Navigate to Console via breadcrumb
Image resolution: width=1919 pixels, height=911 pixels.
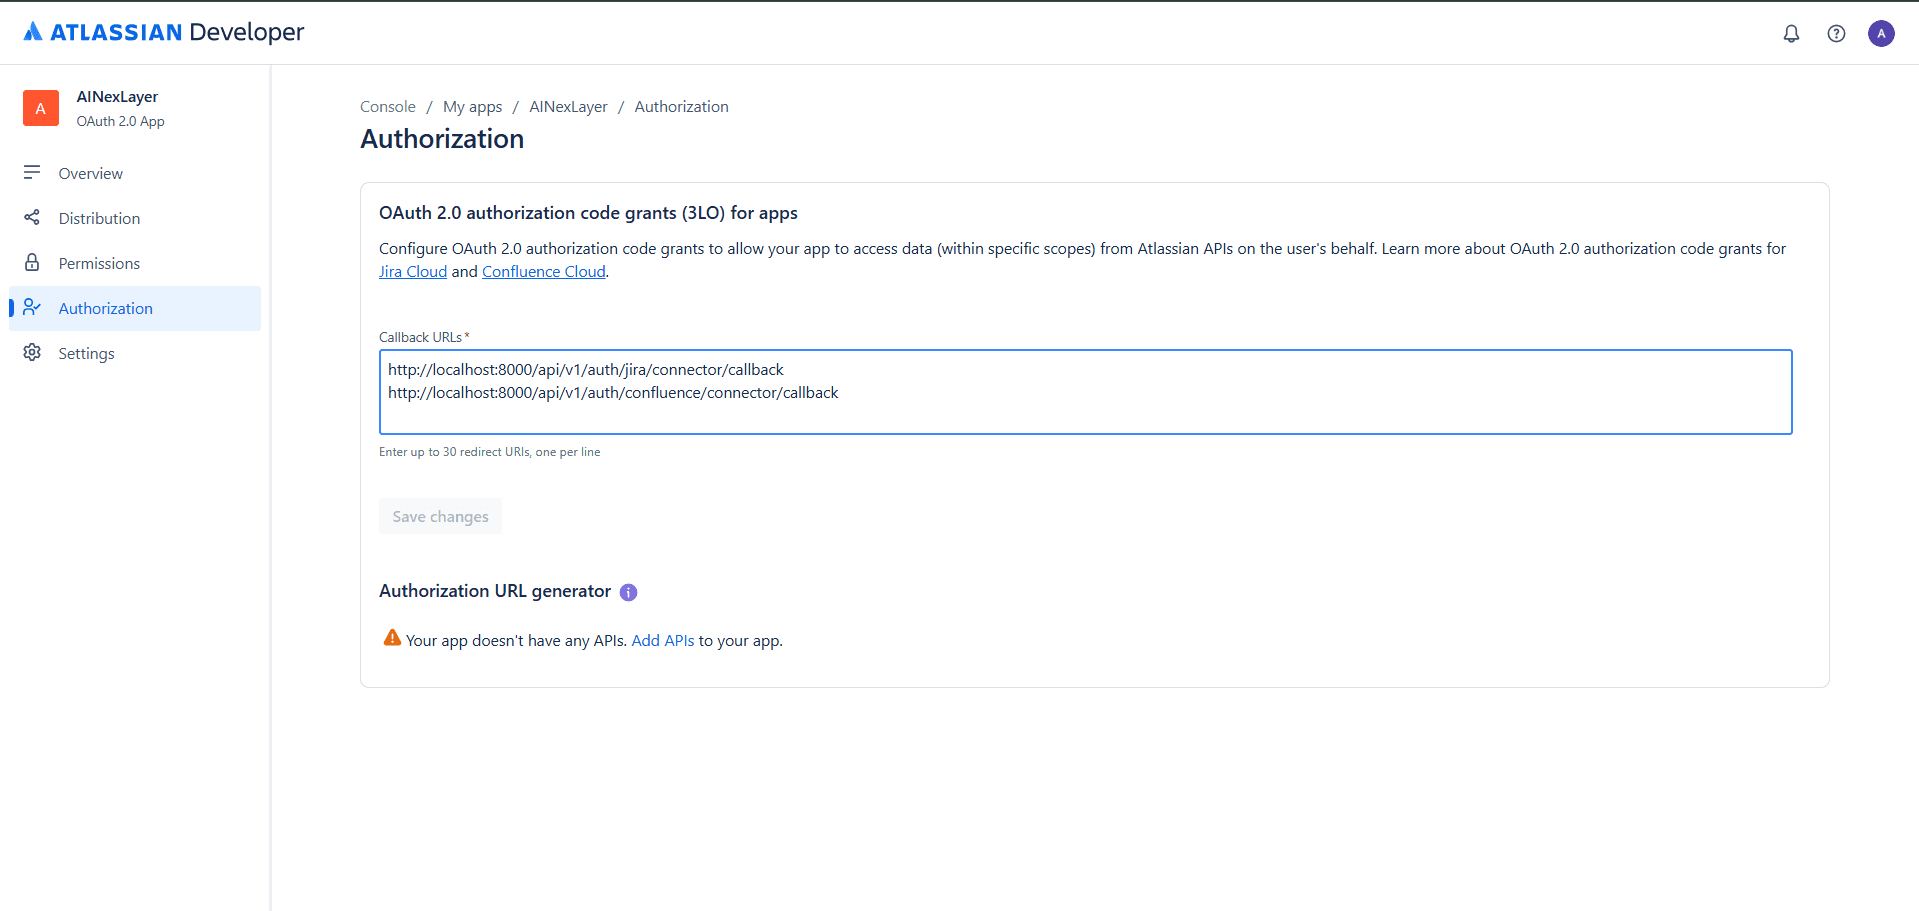click(387, 106)
